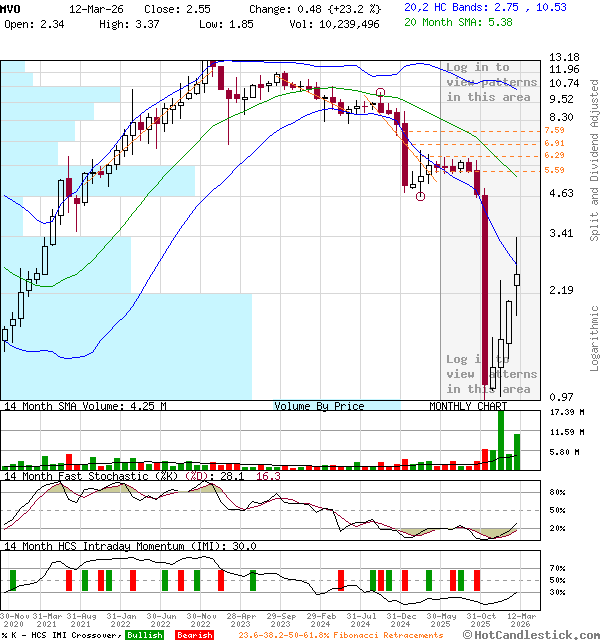Click the red circle marker below the low candle
The width and height of the screenshot is (600, 640).
[x=421, y=196]
